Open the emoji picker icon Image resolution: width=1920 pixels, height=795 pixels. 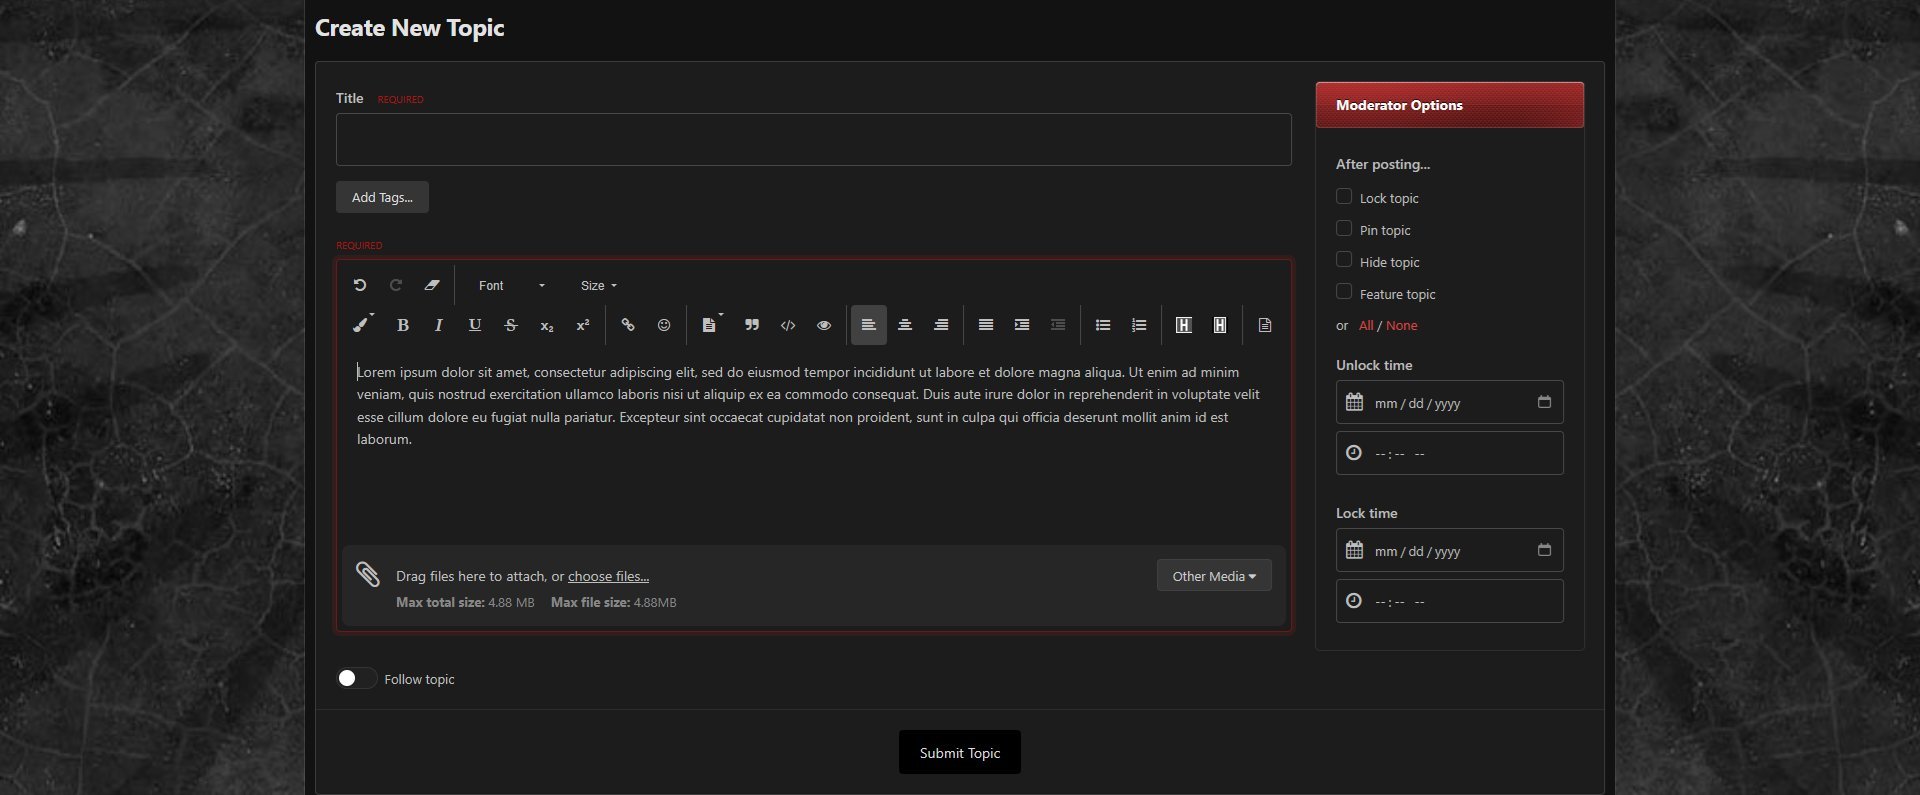point(664,325)
